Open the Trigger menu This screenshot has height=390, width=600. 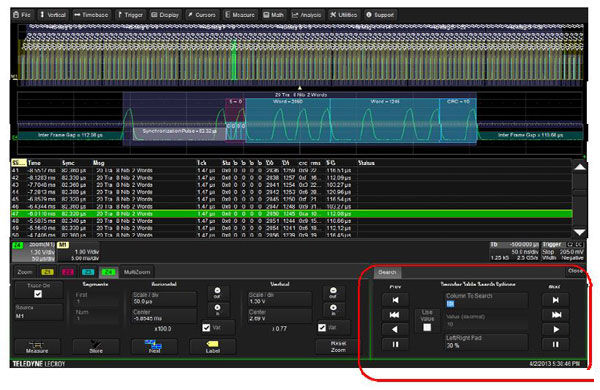point(130,15)
